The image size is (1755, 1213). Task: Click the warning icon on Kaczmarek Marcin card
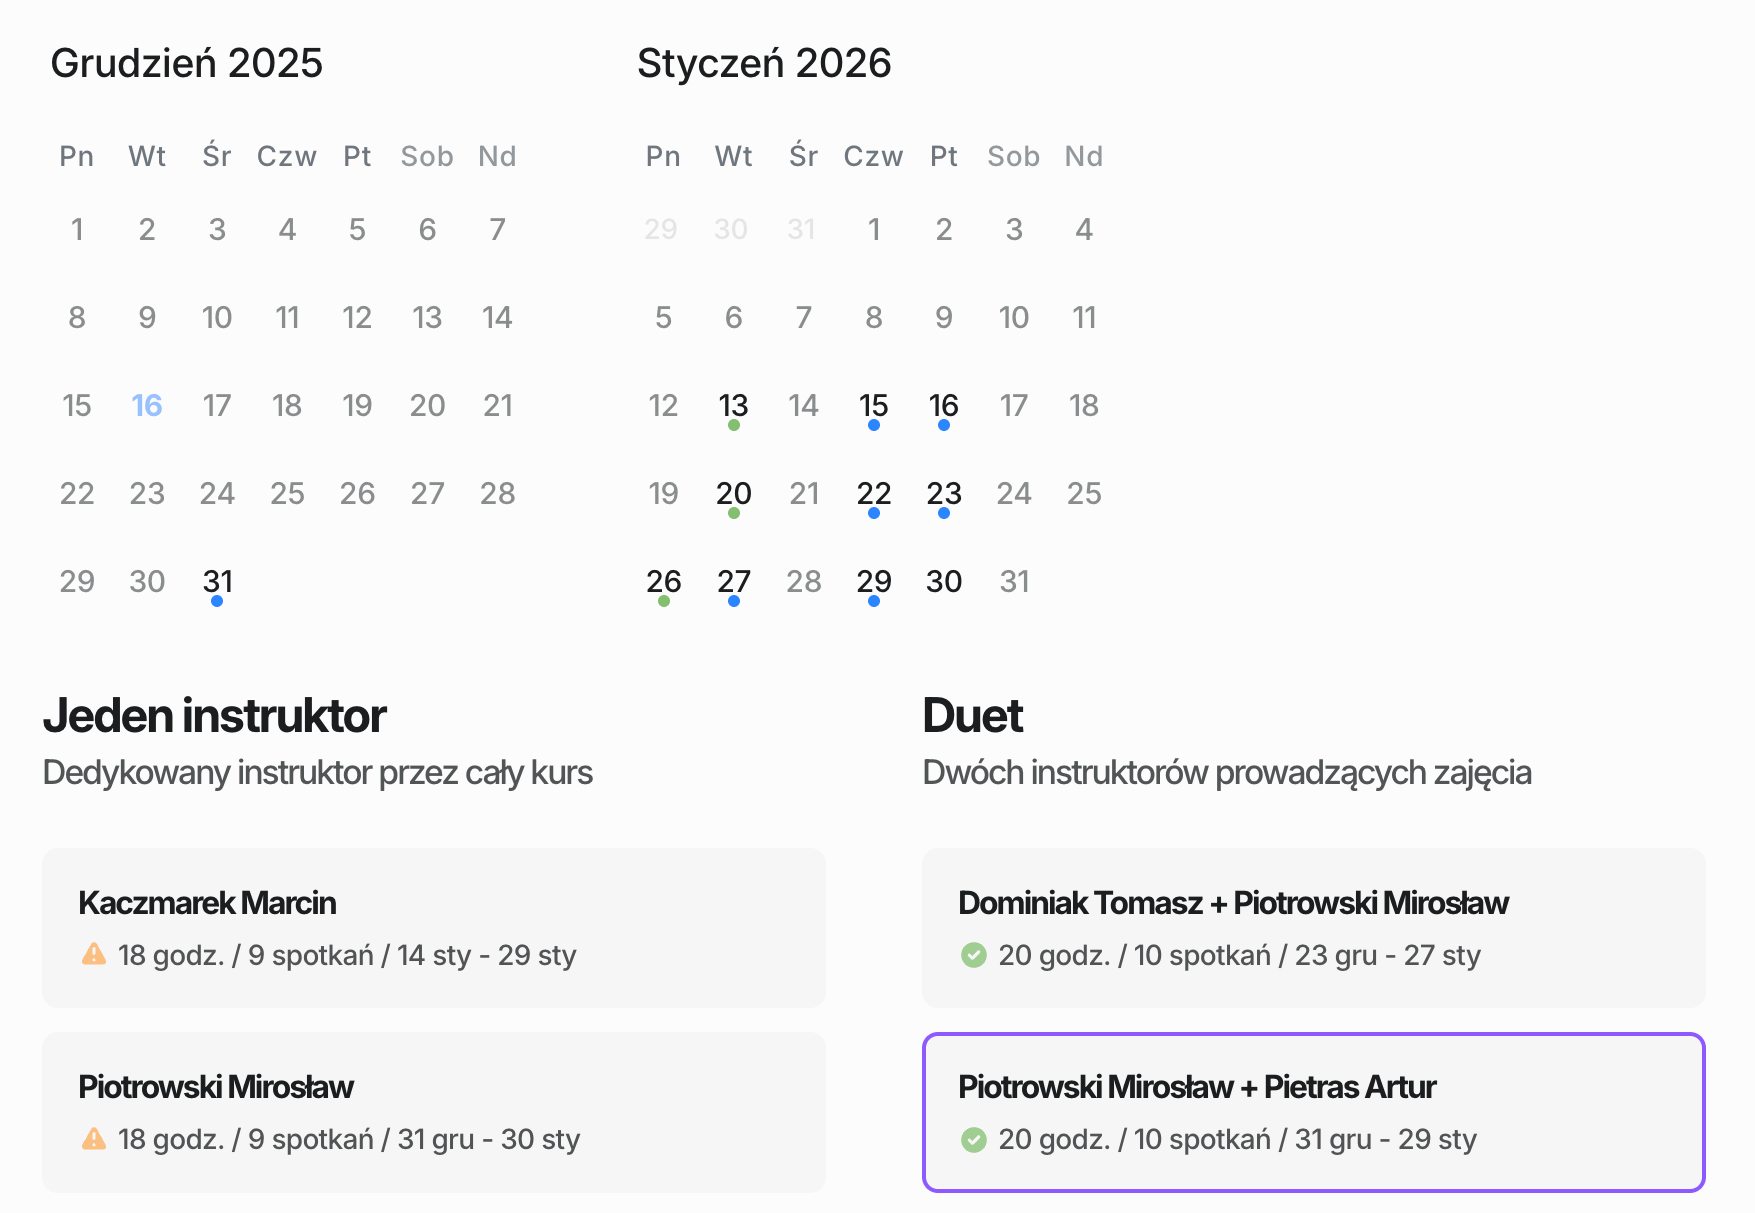(94, 954)
